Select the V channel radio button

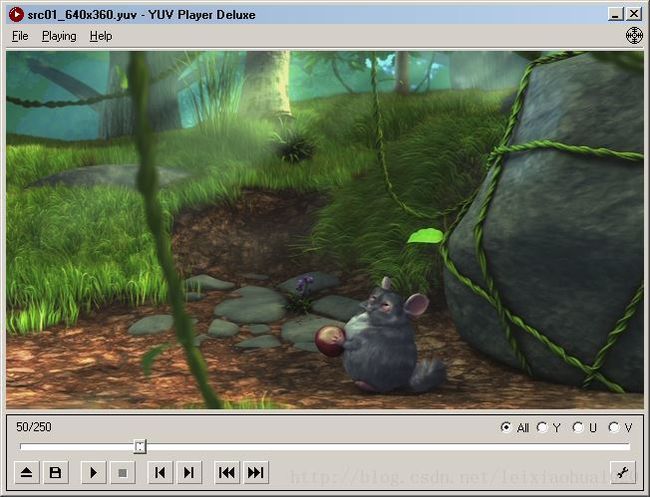(x=614, y=427)
